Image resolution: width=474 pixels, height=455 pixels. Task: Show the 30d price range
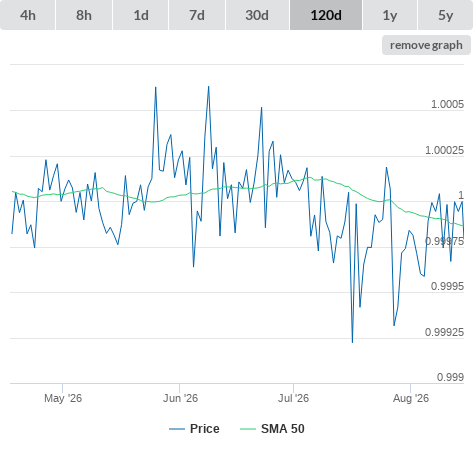[257, 15]
